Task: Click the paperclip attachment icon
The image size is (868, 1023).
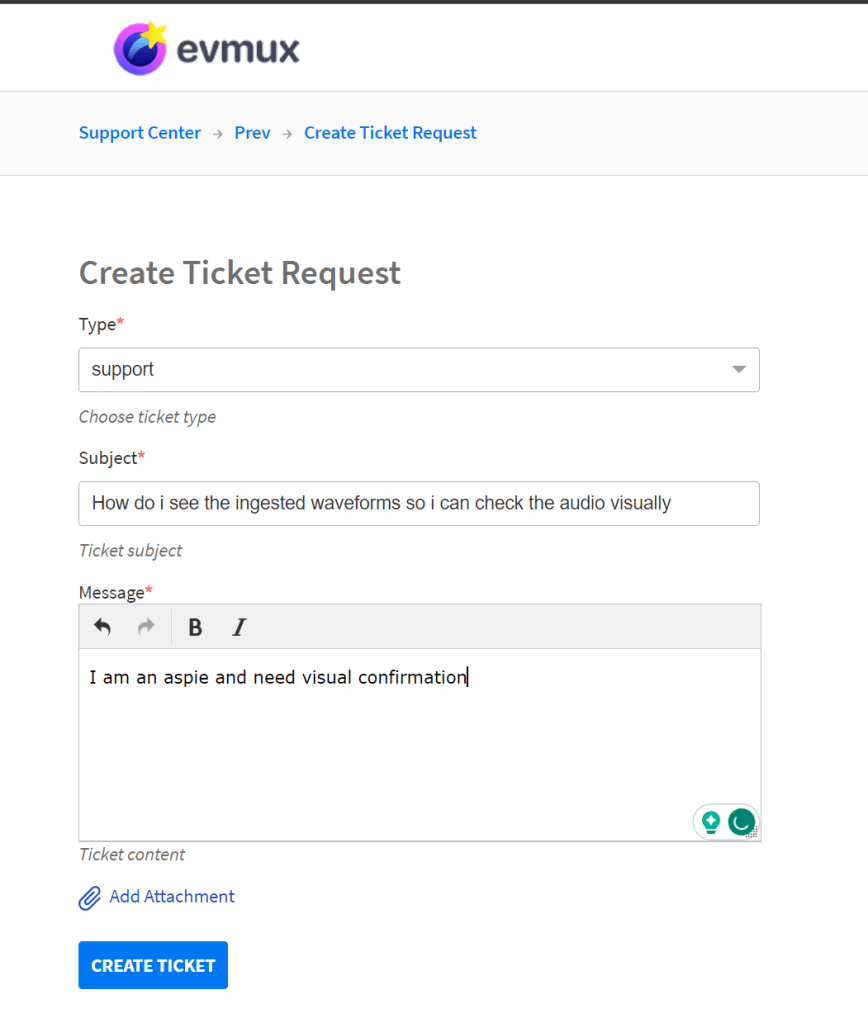Action: 89,898
